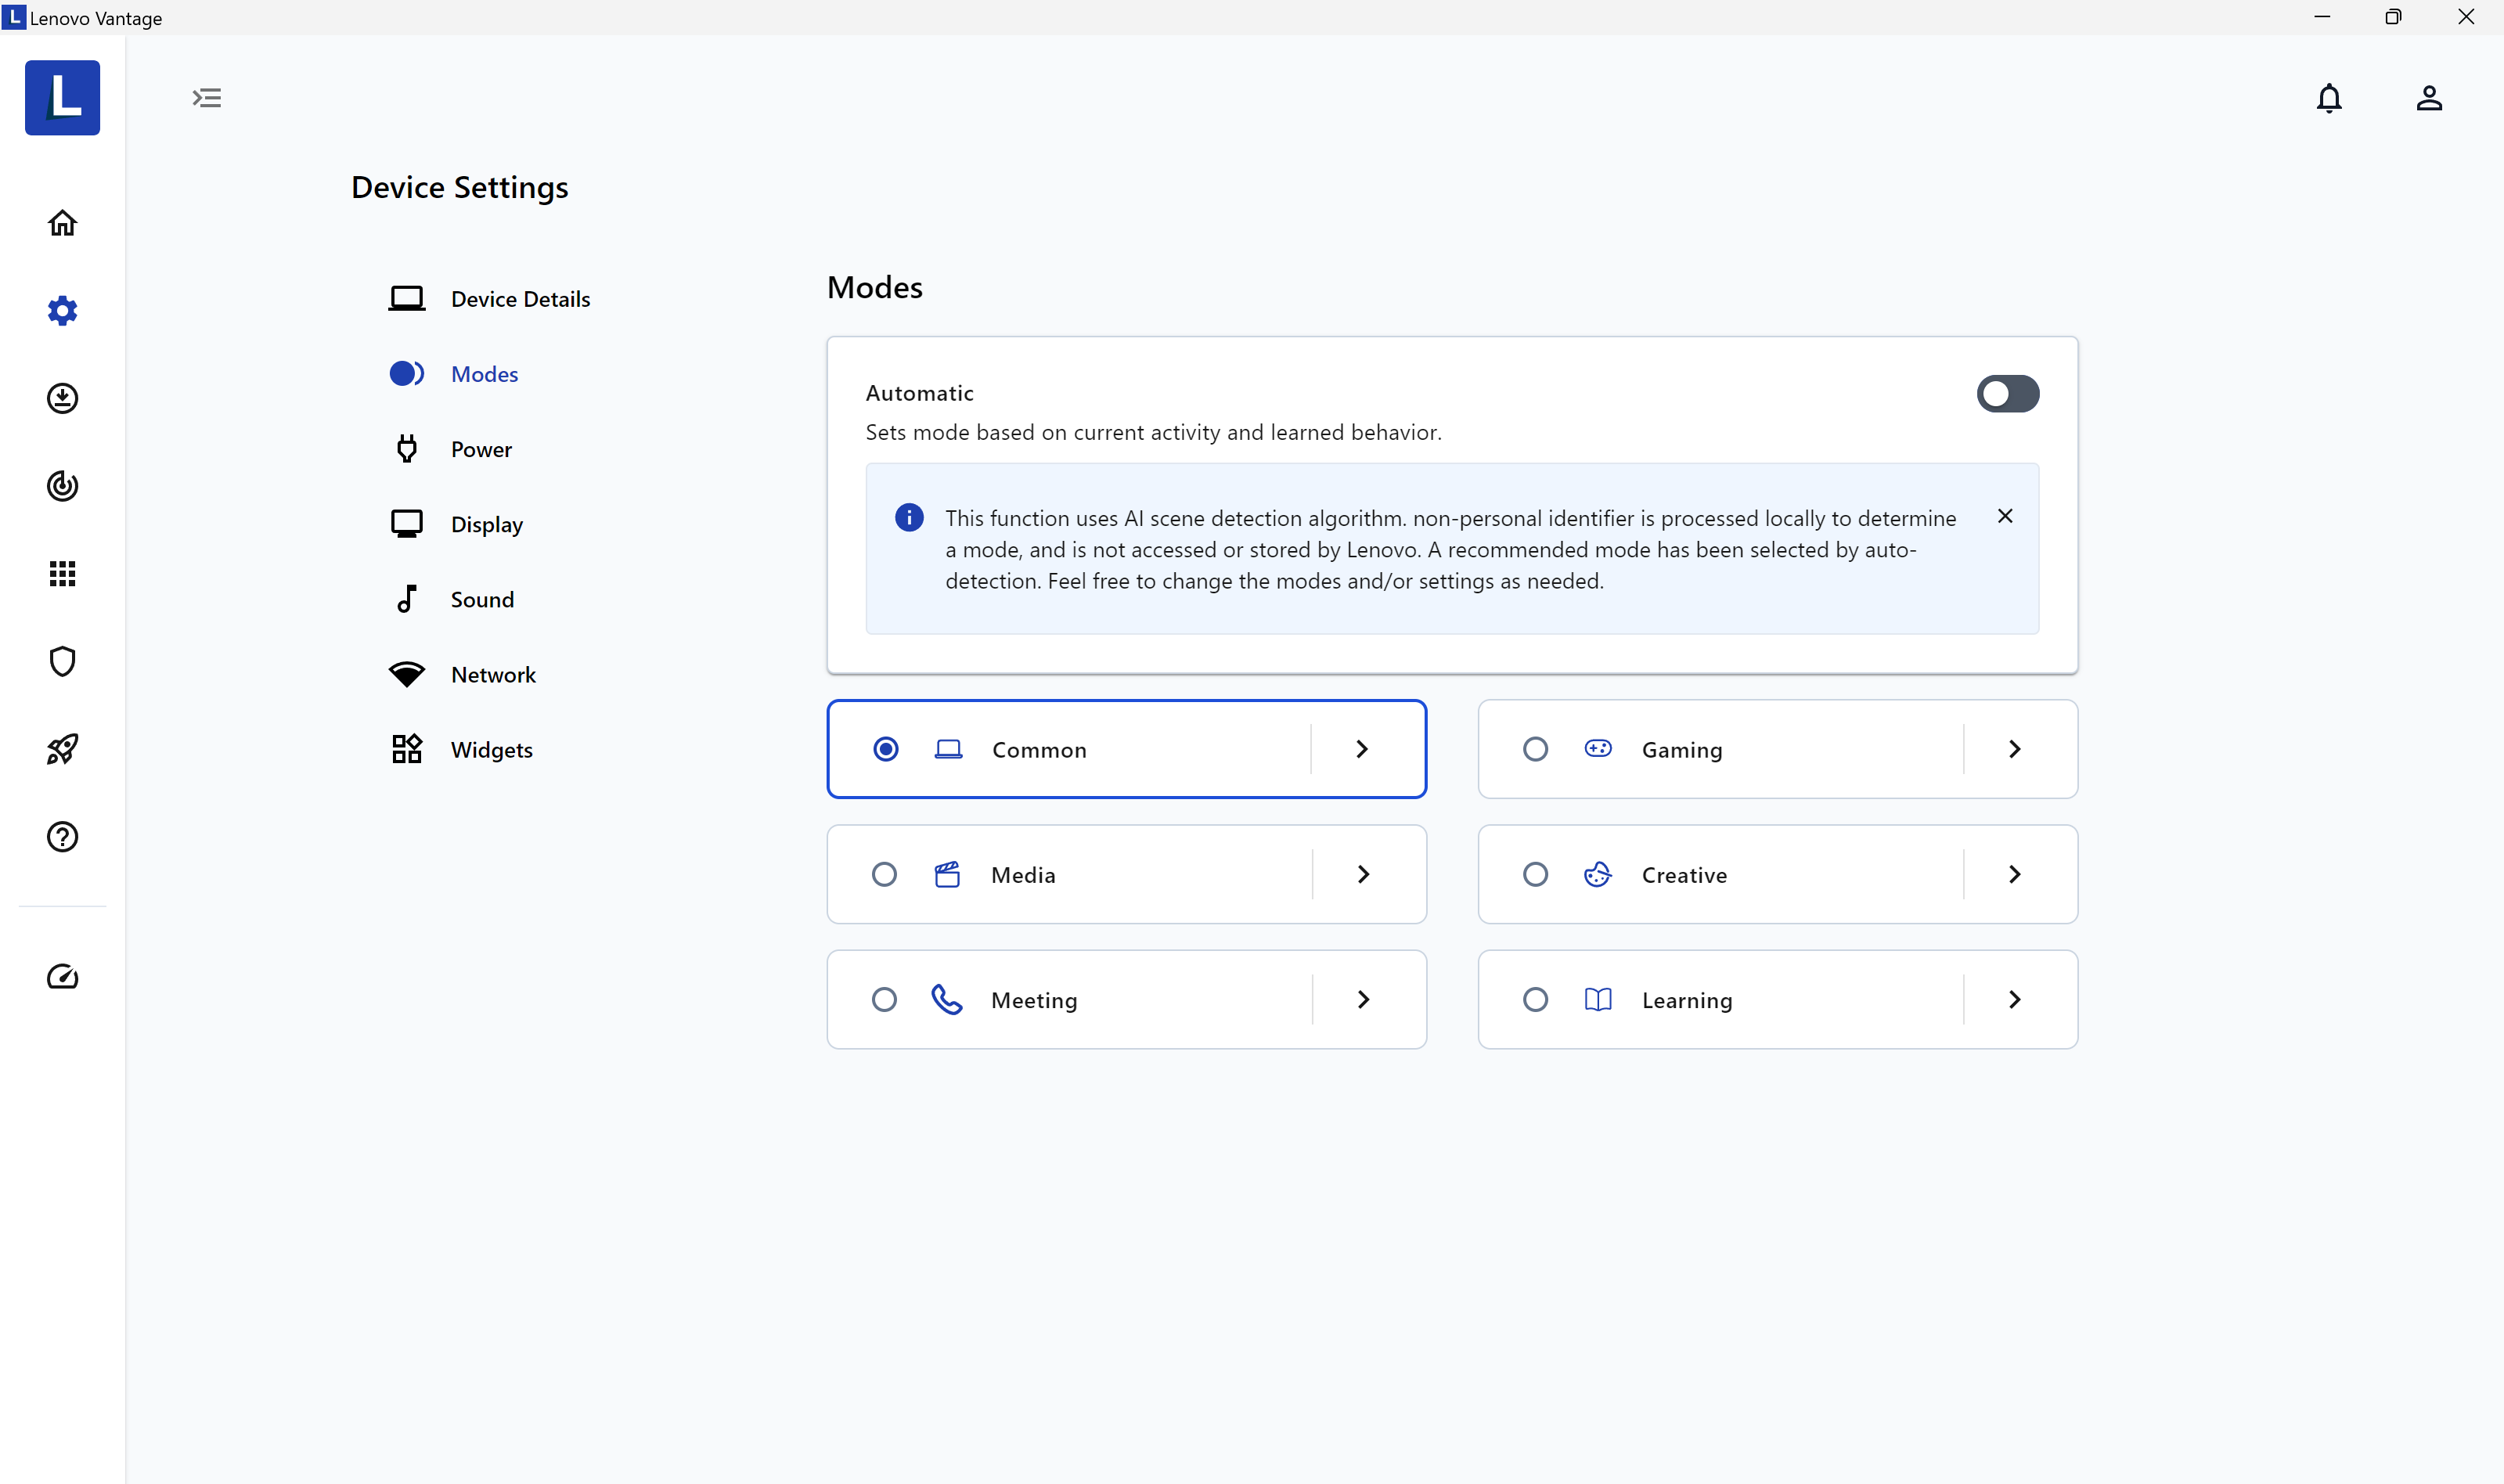Viewport: 2504px width, 1484px height.
Task: Go to Display settings menu item
Action: click(x=486, y=524)
